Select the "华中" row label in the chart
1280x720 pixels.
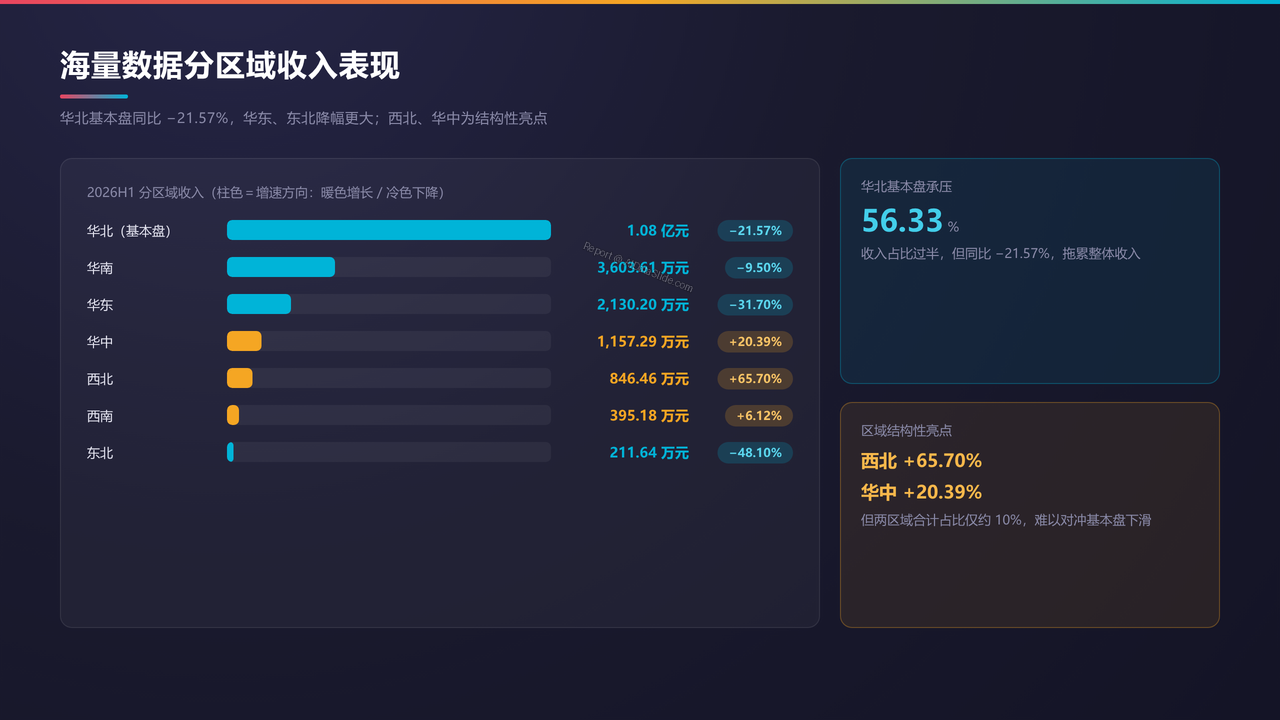tap(100, 342)
